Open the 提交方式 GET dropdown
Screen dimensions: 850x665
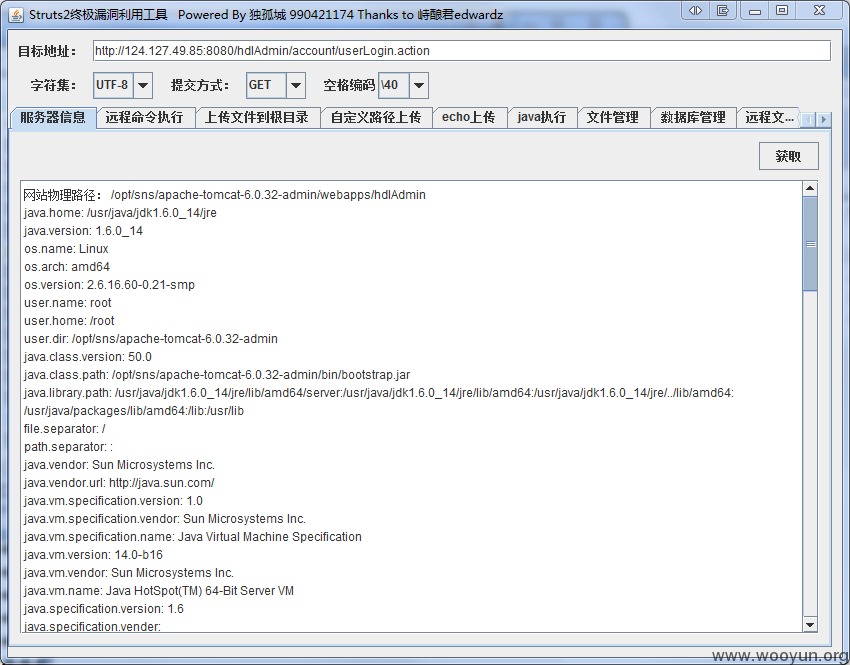pyautogui.click(x=296, y=85)
